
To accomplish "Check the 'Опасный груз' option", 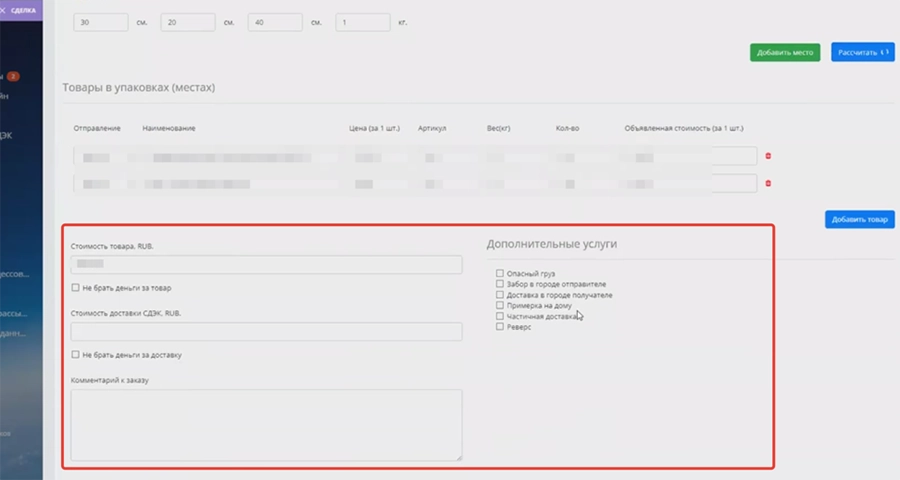I will tap(500, 273).
